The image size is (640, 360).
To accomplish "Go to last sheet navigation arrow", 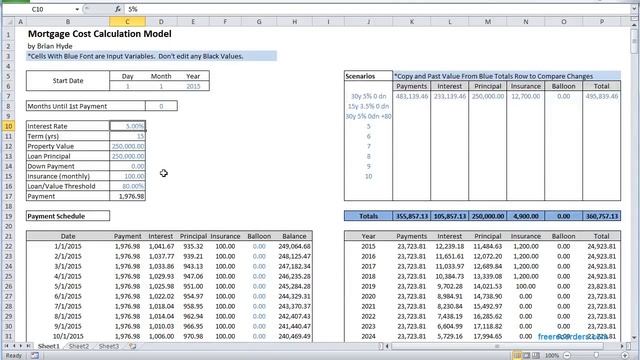I will tap(28, 346).
